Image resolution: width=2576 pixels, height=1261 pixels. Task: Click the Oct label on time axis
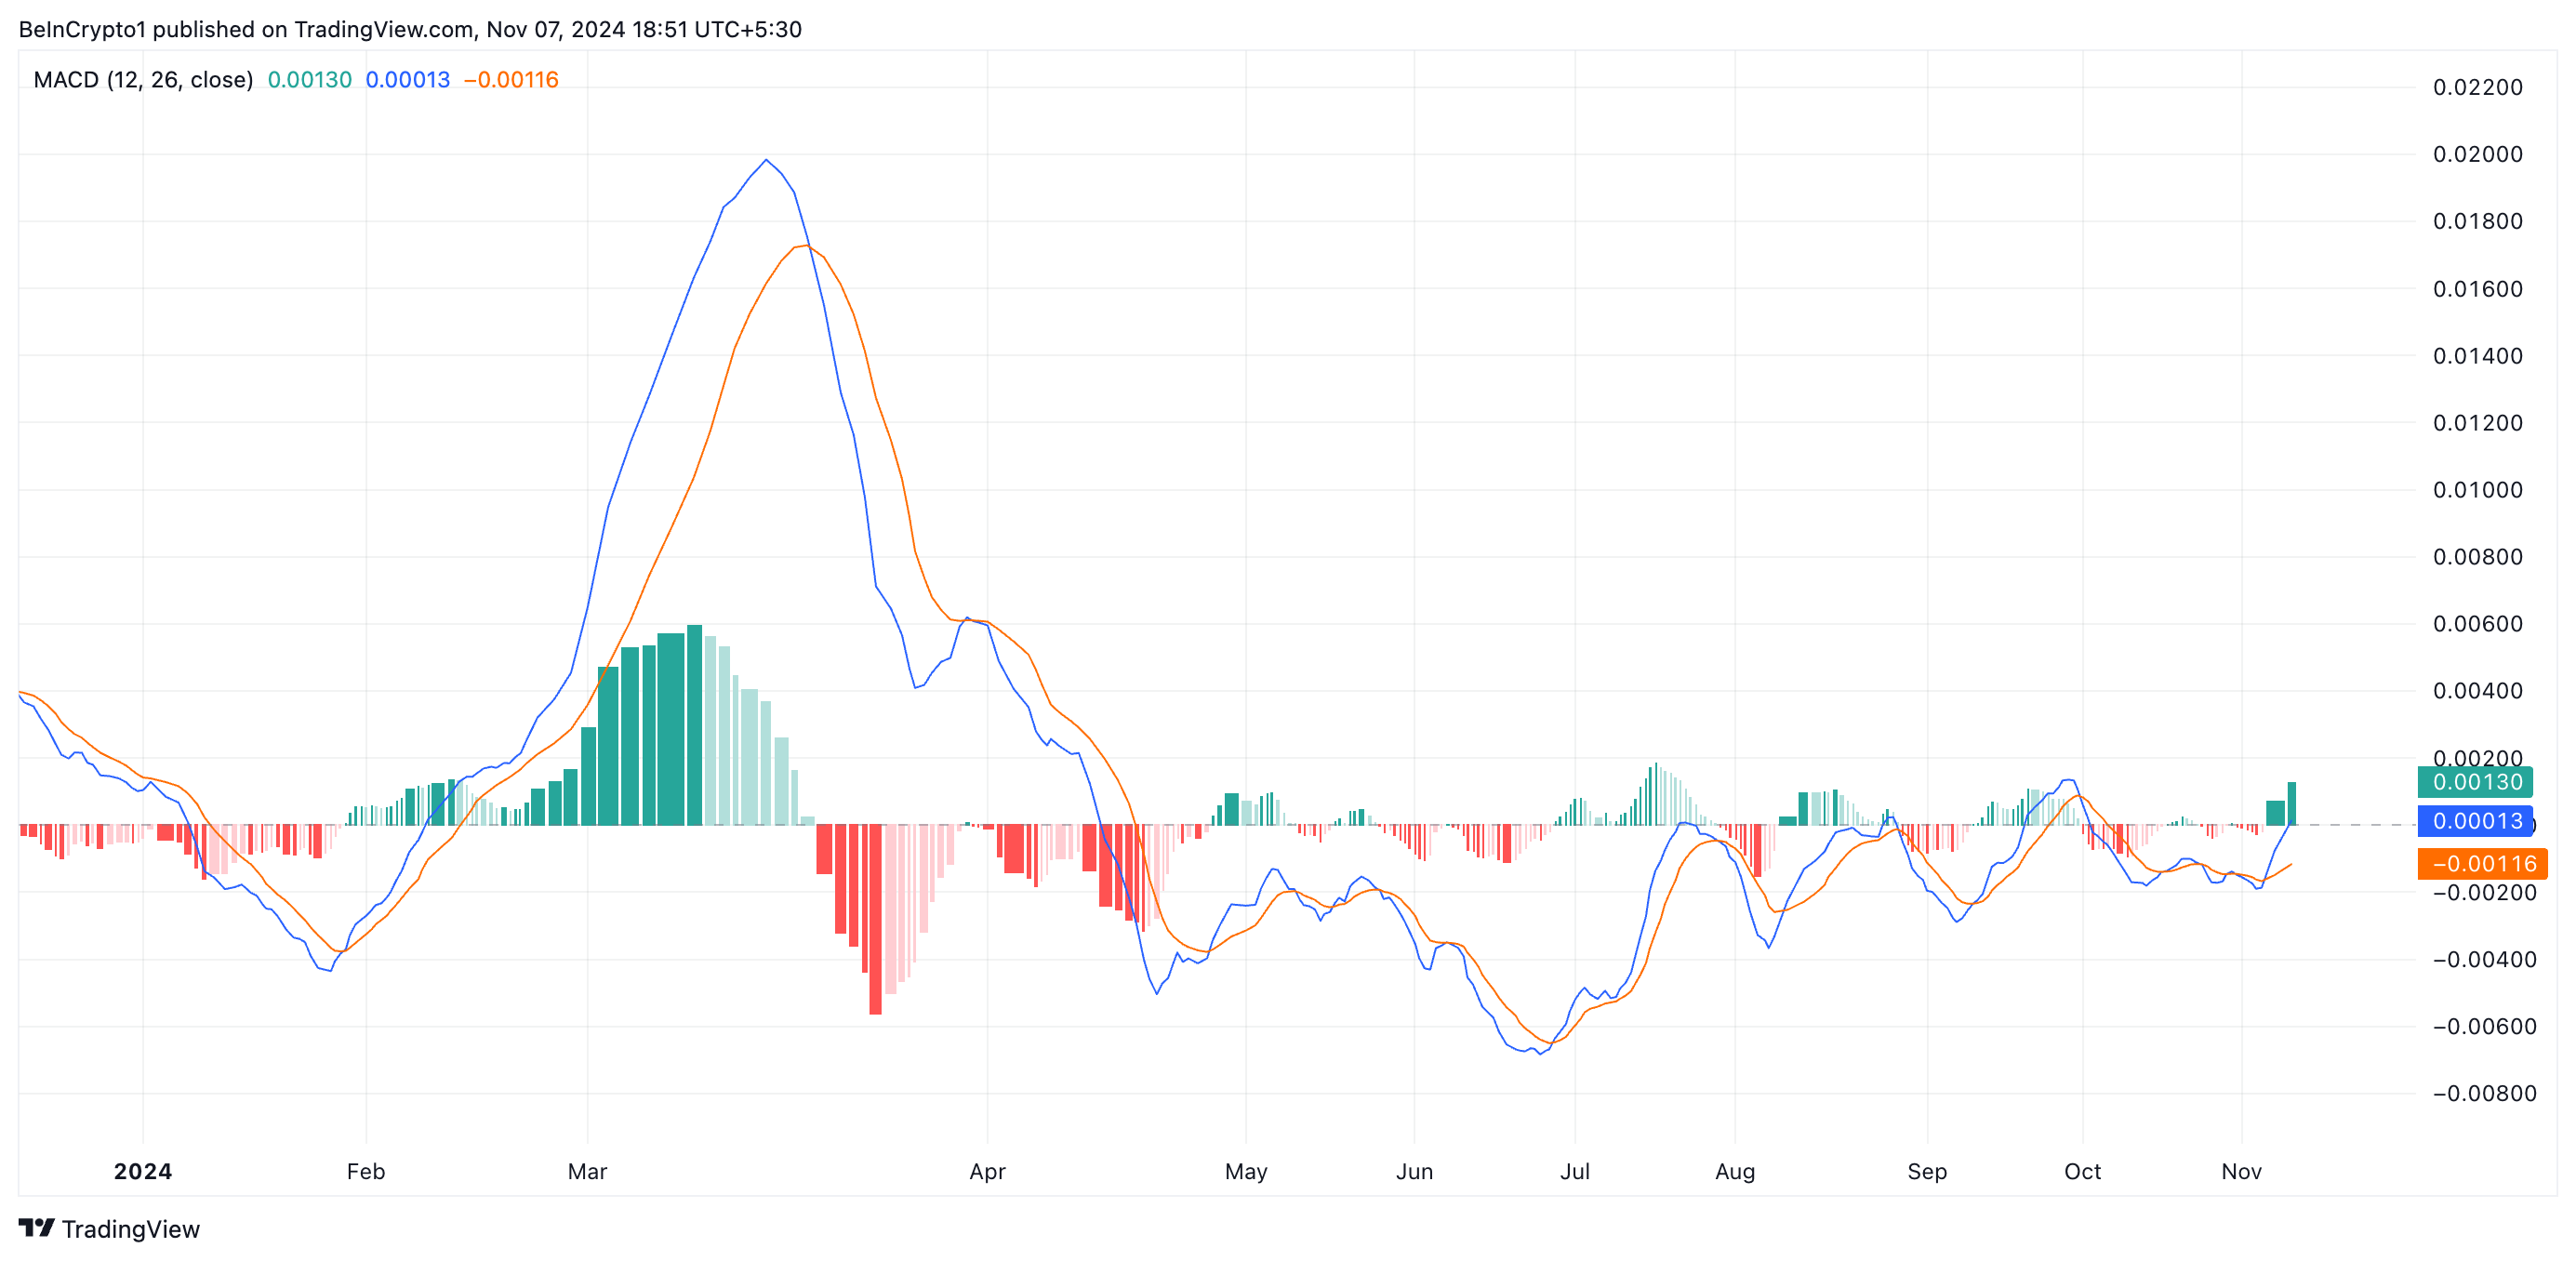tap(2082, 1171)
